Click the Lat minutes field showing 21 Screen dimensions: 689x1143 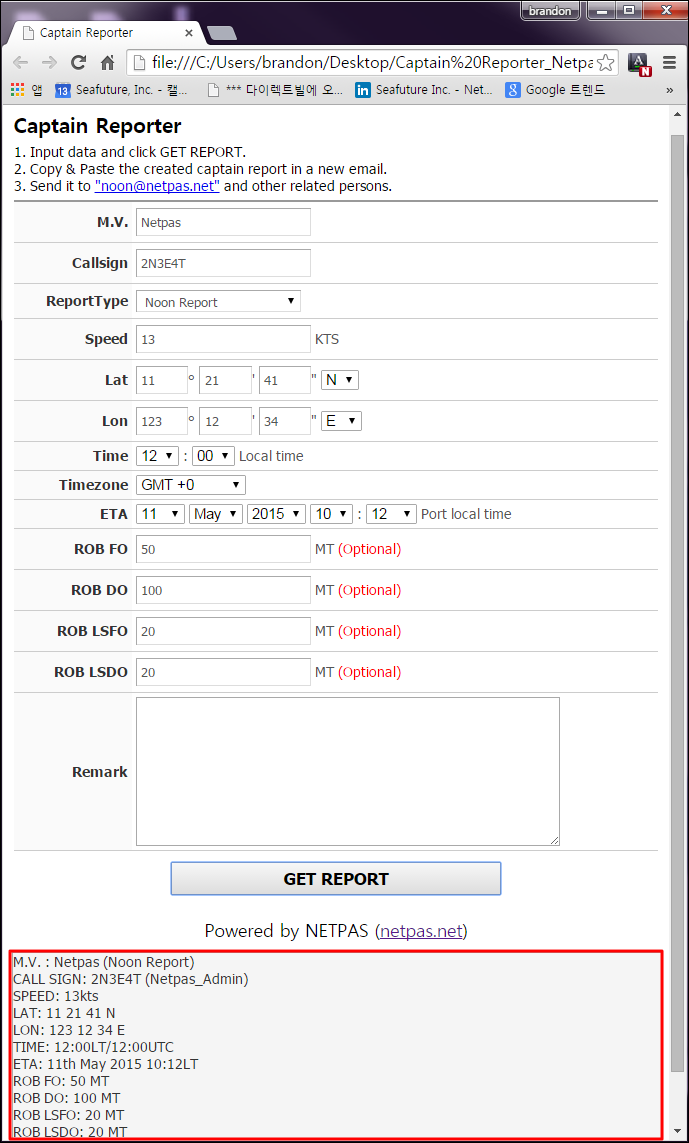pyautogui.click(x=225, y=380)
